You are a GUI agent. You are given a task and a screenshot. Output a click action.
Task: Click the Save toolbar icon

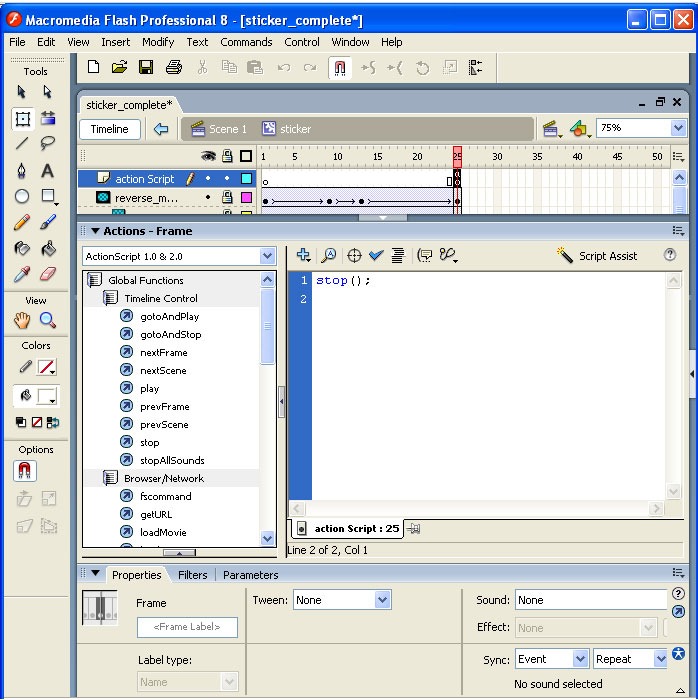click(x=146, y=67)
